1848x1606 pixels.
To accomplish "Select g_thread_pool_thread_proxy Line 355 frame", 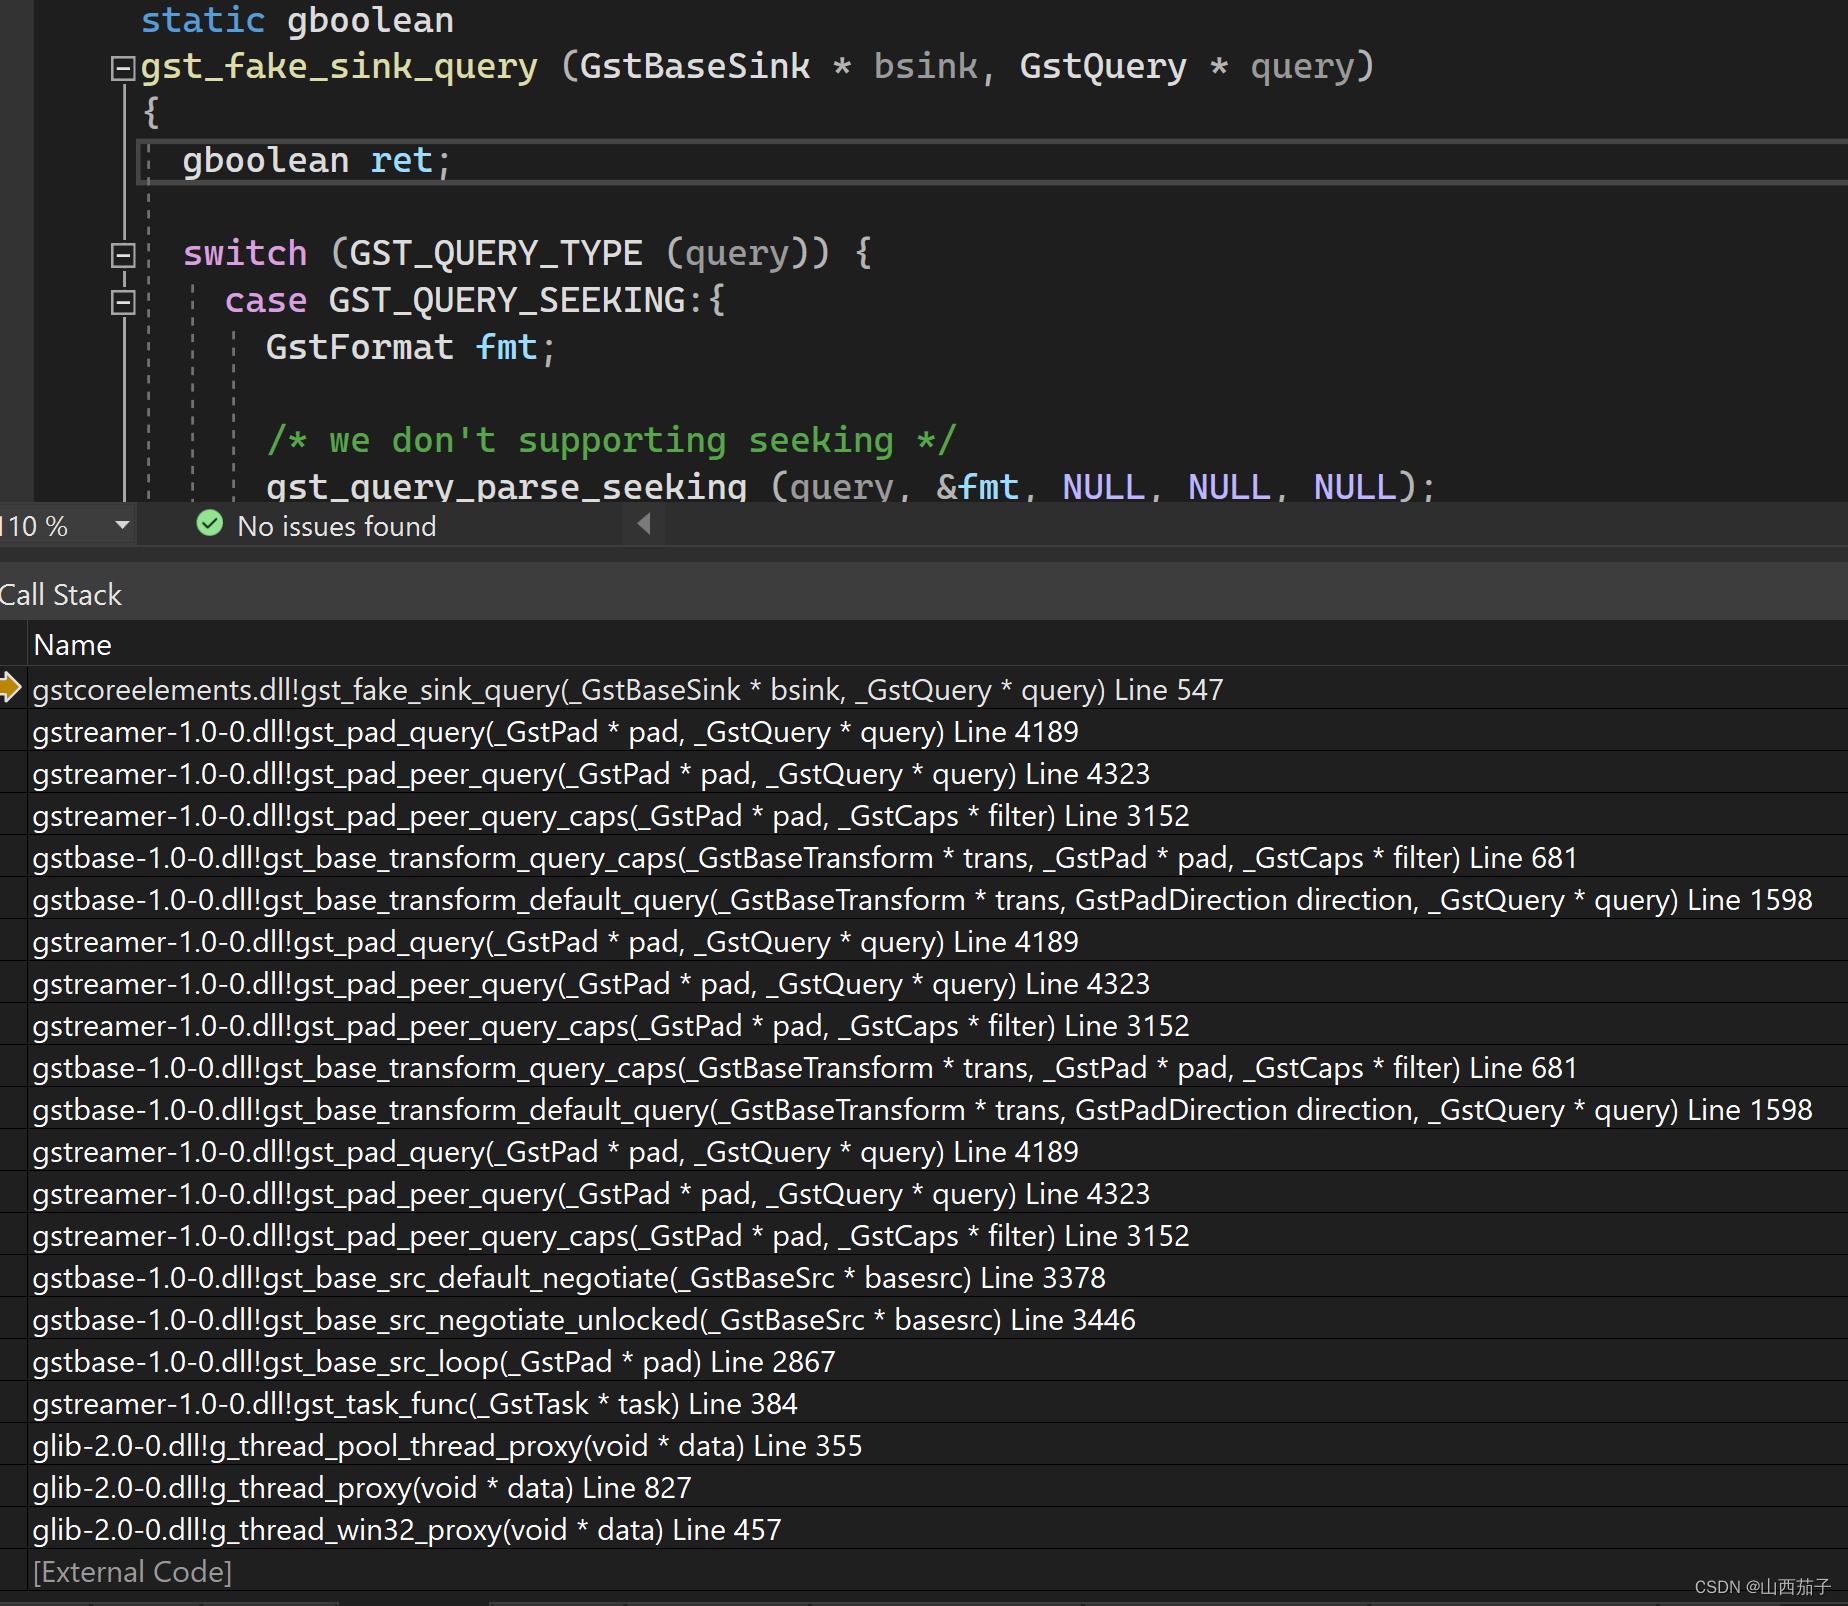I will pyautogui.click(x=446, y=1446).
